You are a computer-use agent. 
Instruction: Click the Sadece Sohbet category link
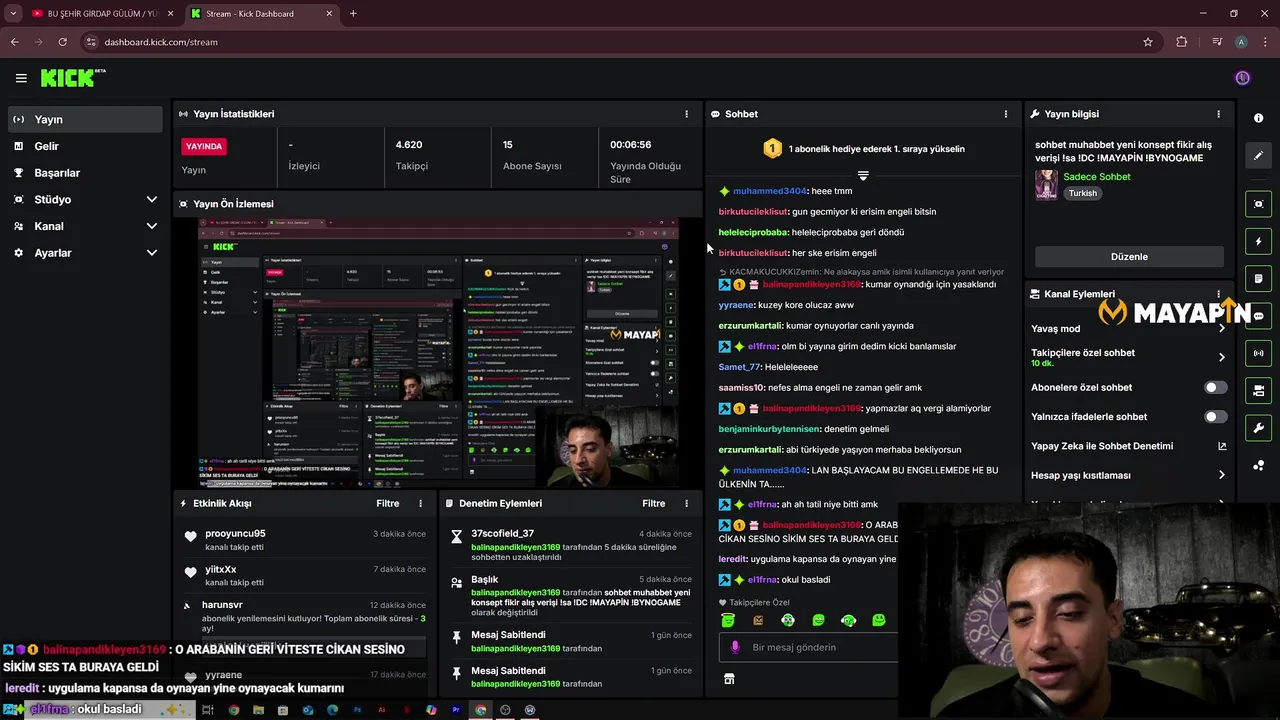coord(1097,177)
